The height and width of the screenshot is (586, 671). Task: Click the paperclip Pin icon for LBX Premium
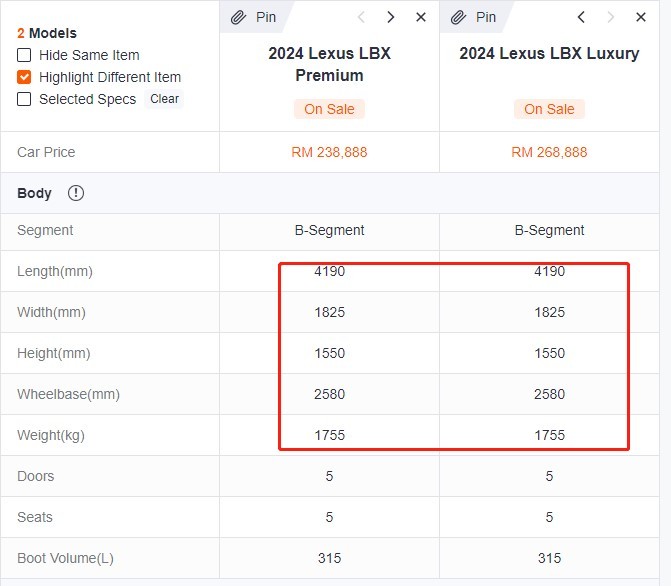(238, 18)
